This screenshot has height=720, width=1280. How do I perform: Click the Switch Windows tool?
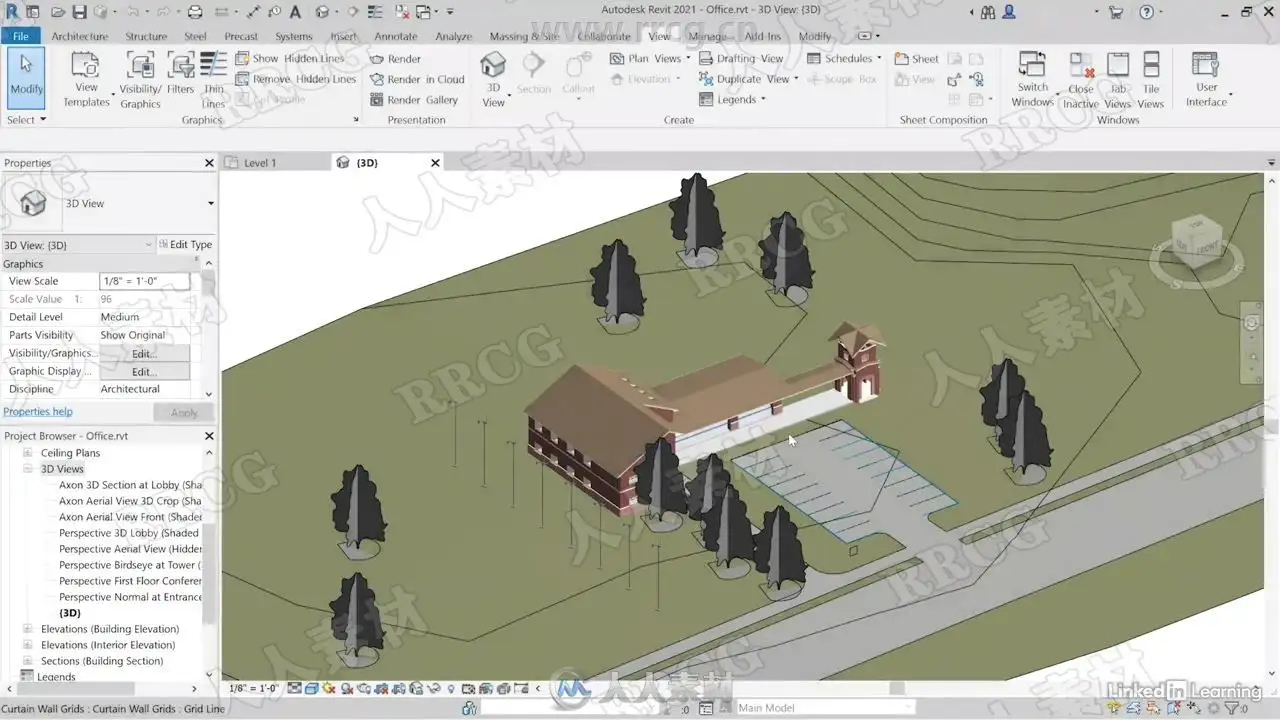point(1033,80)
